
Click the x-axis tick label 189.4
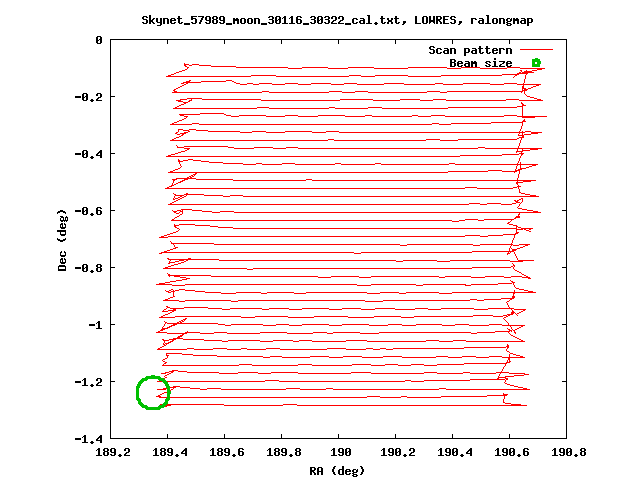coord(170,453)
